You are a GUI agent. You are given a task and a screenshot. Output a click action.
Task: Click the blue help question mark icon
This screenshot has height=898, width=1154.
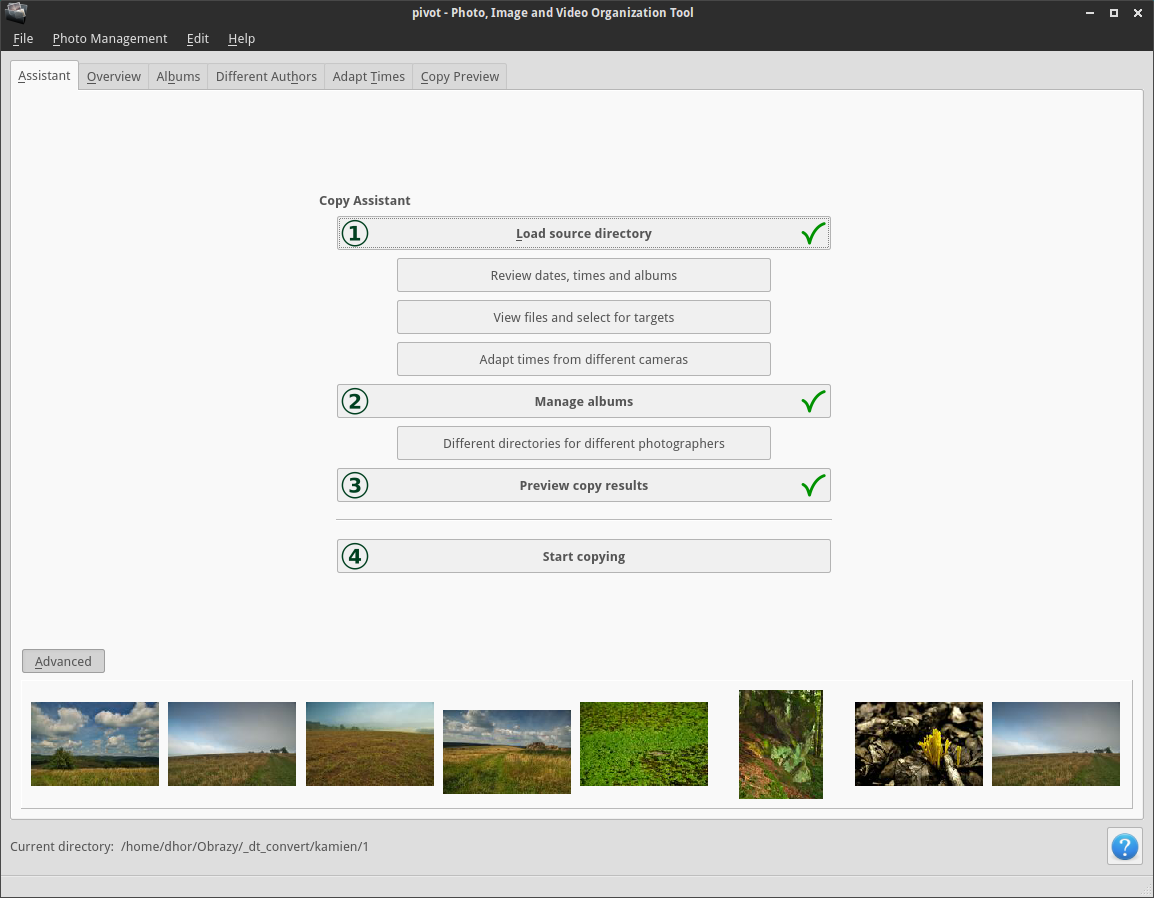[x=1125, y=846]
